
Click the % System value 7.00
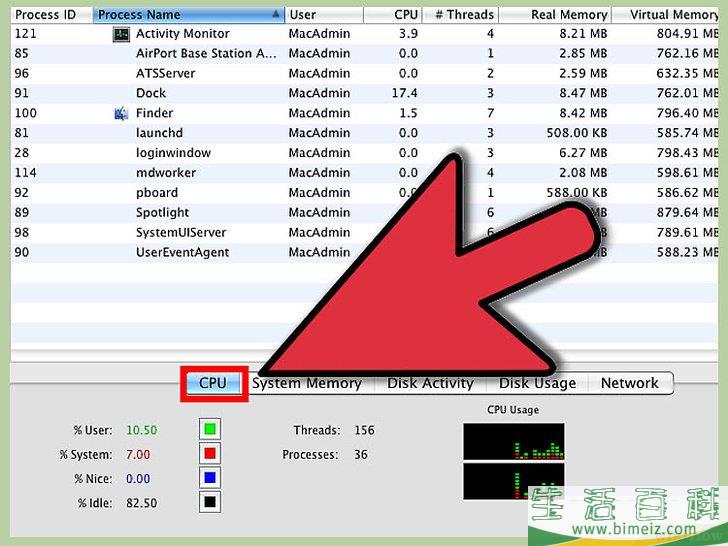tap(138, 455)
